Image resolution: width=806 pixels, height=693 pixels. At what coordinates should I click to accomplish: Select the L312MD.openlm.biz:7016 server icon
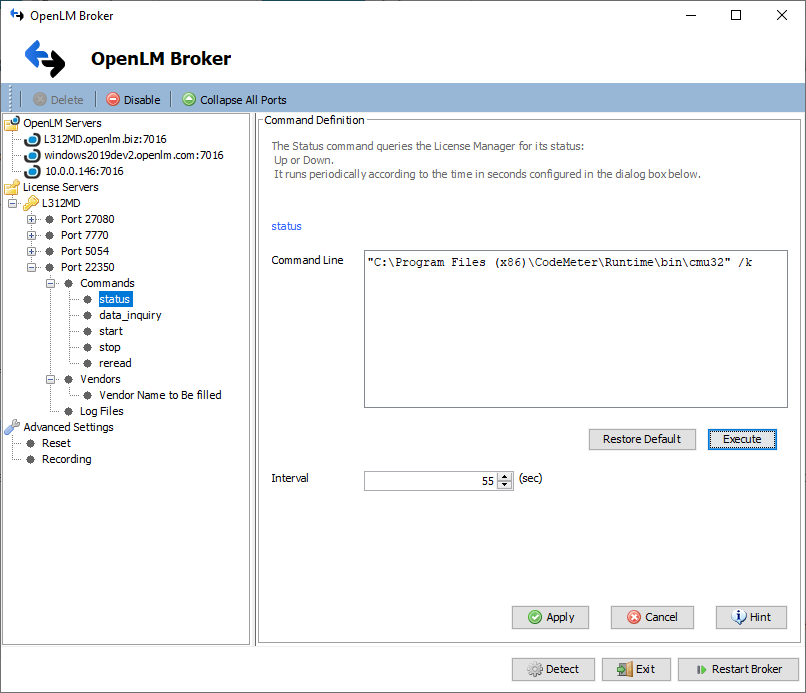click(x=32, y=139)
